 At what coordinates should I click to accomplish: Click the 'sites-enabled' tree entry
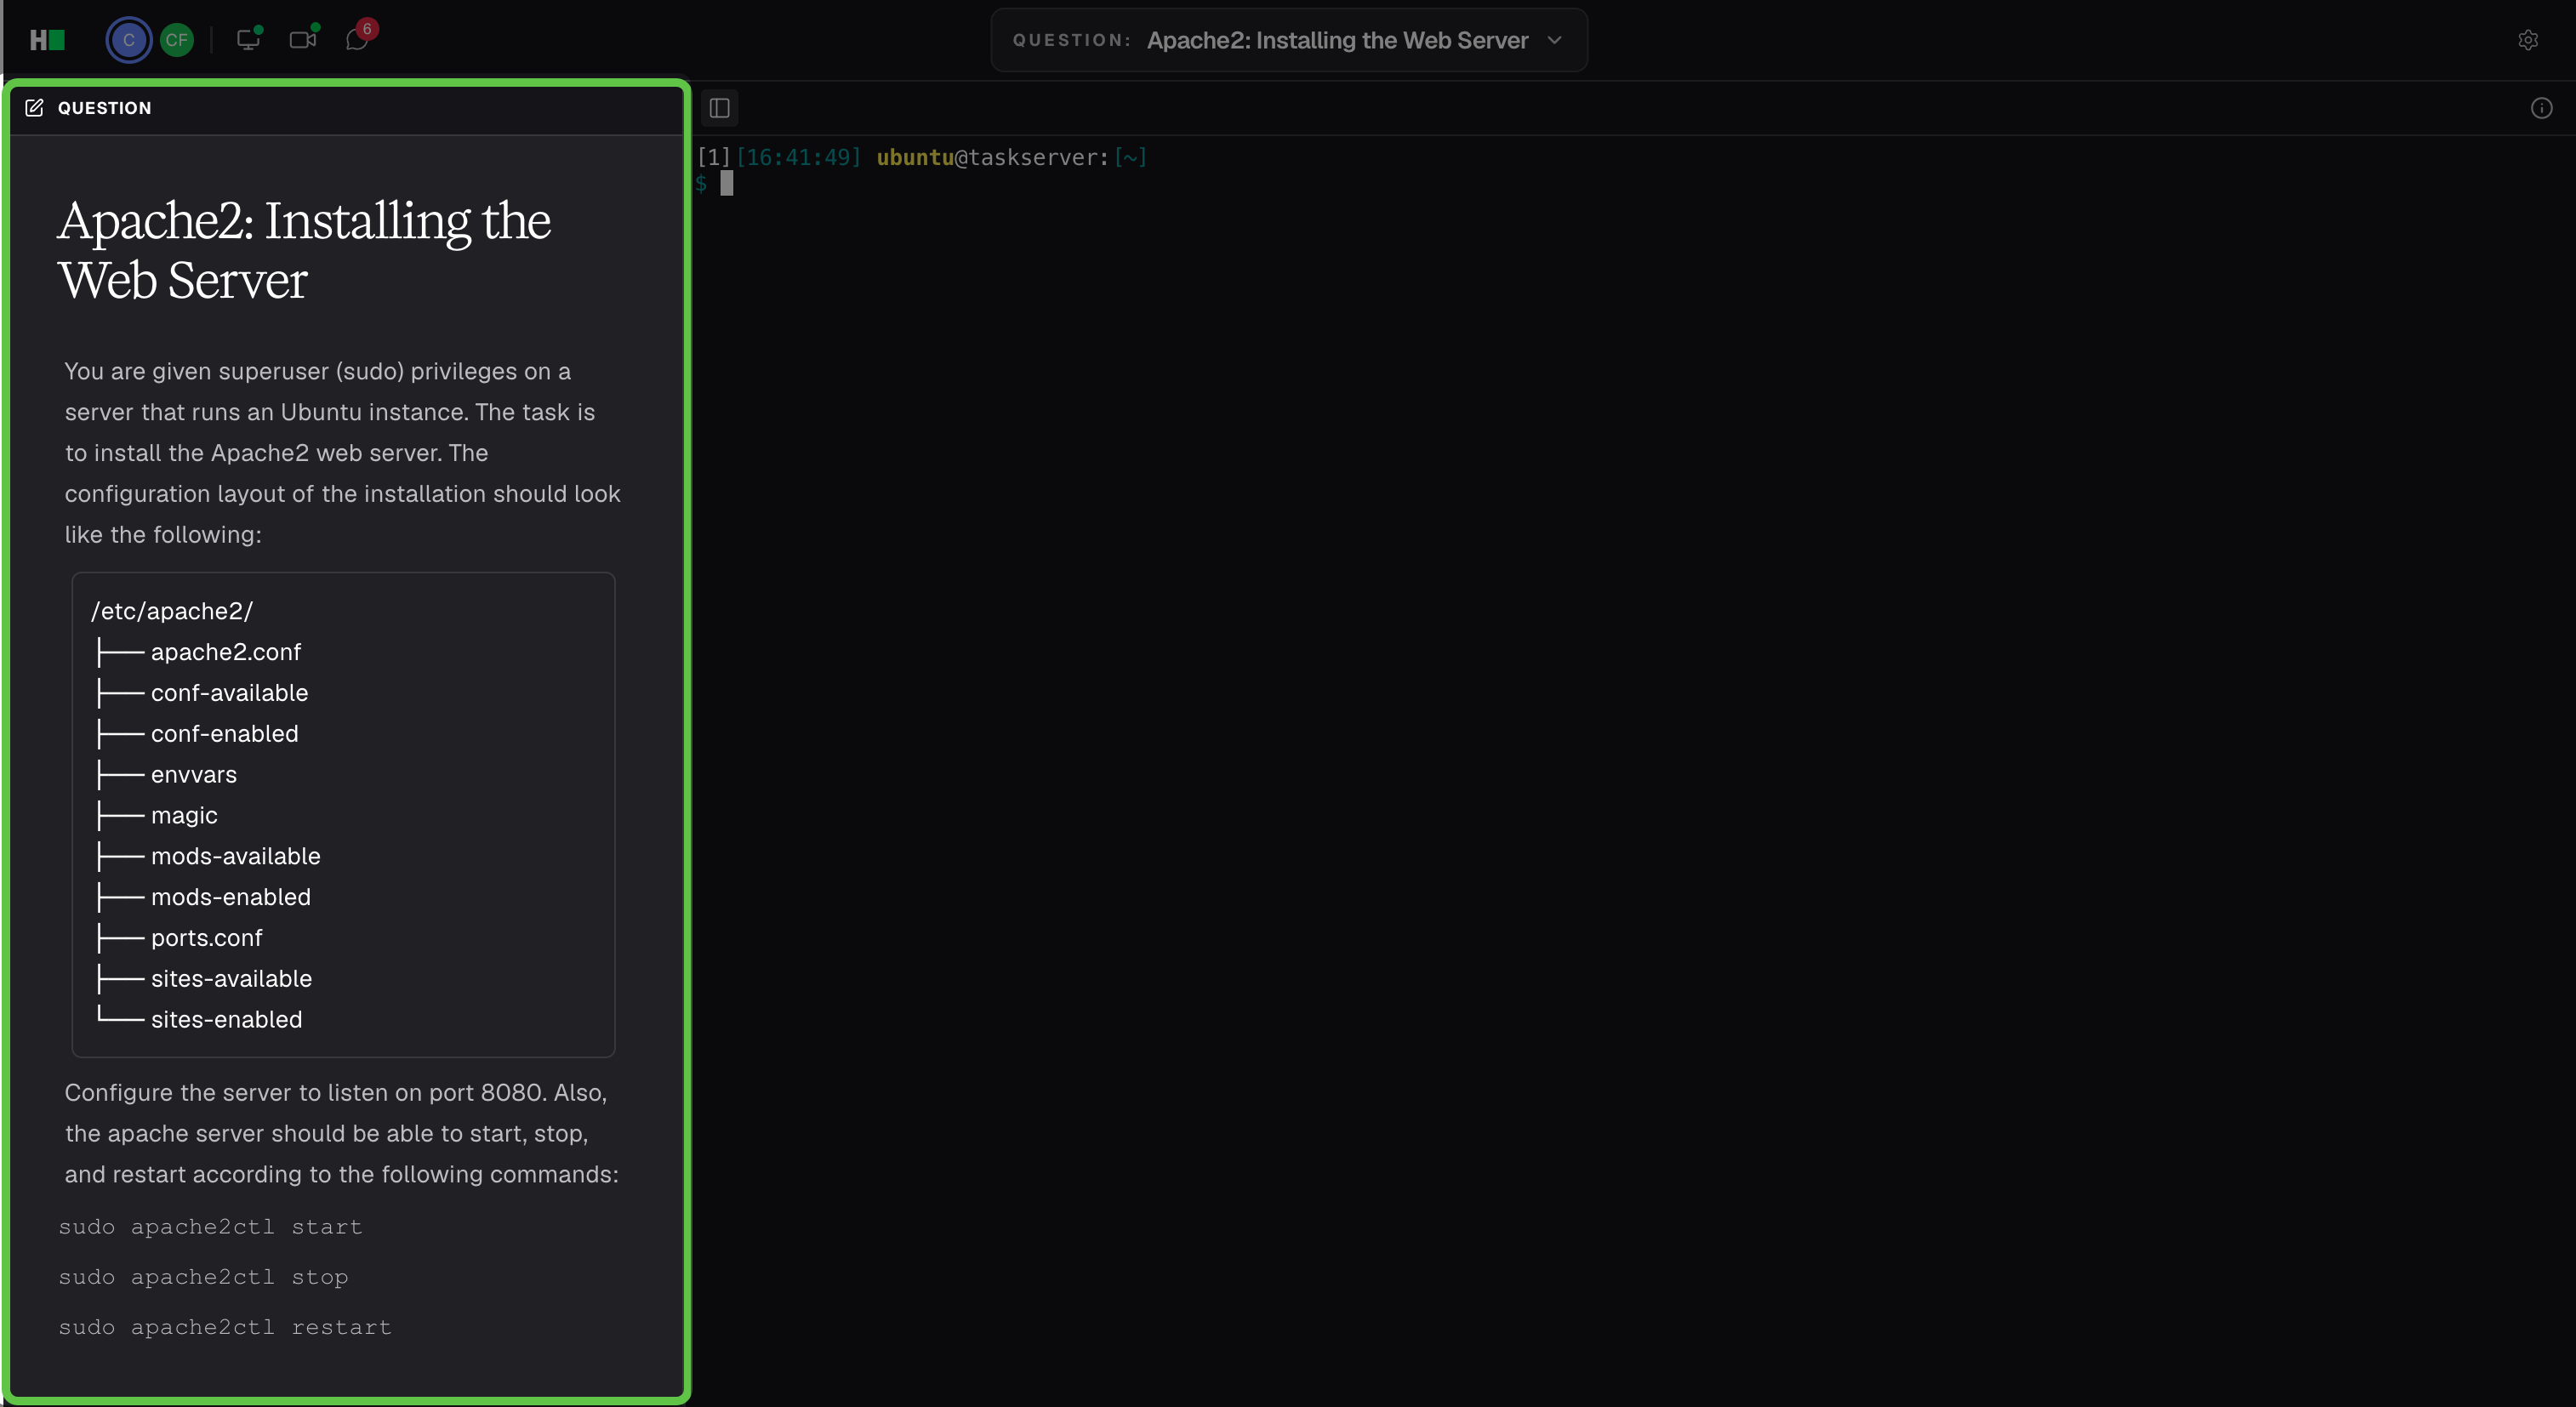pos(227,1020)
